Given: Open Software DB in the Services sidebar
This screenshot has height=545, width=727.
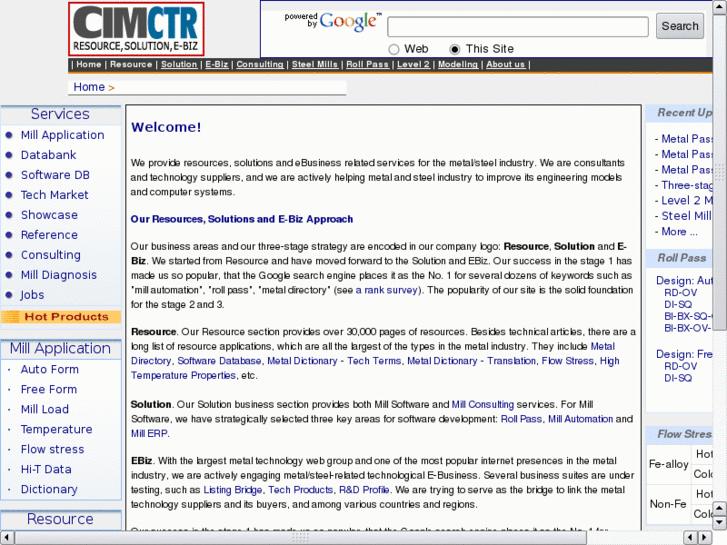Looking at the screenshot, I should point(55,175).
